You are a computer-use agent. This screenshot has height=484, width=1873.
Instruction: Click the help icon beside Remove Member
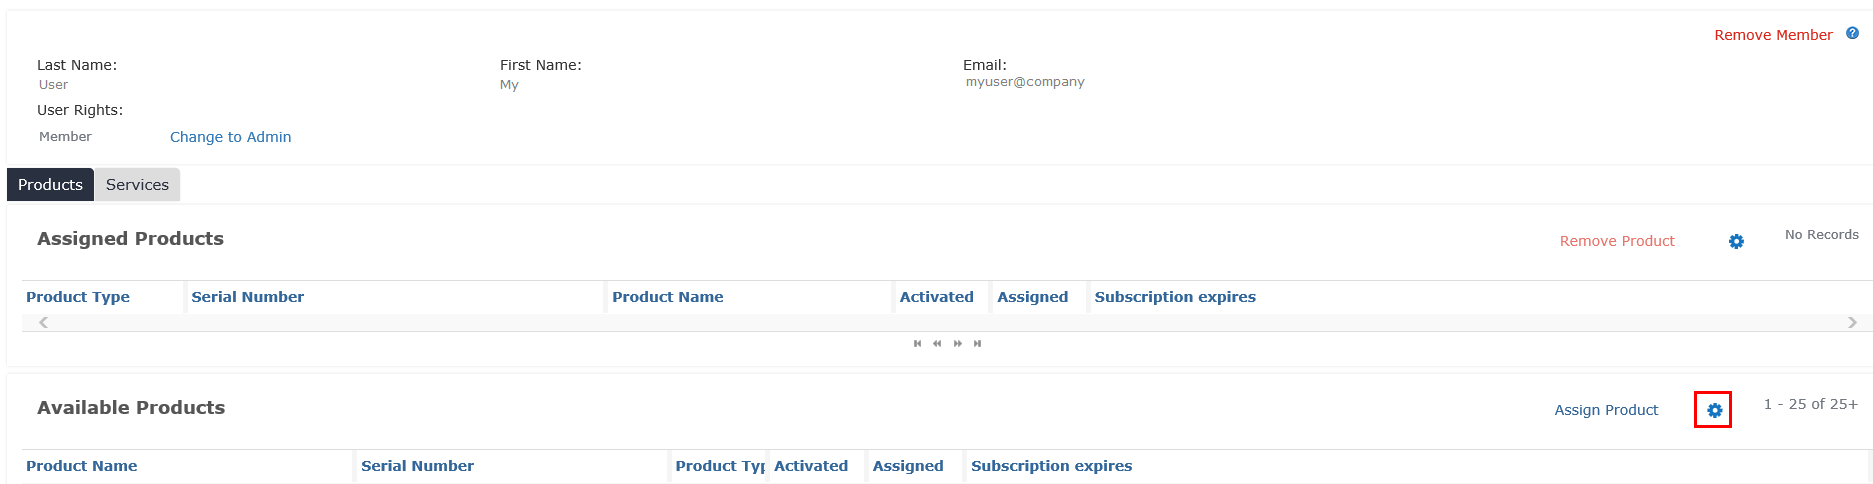coord(1852,33)
